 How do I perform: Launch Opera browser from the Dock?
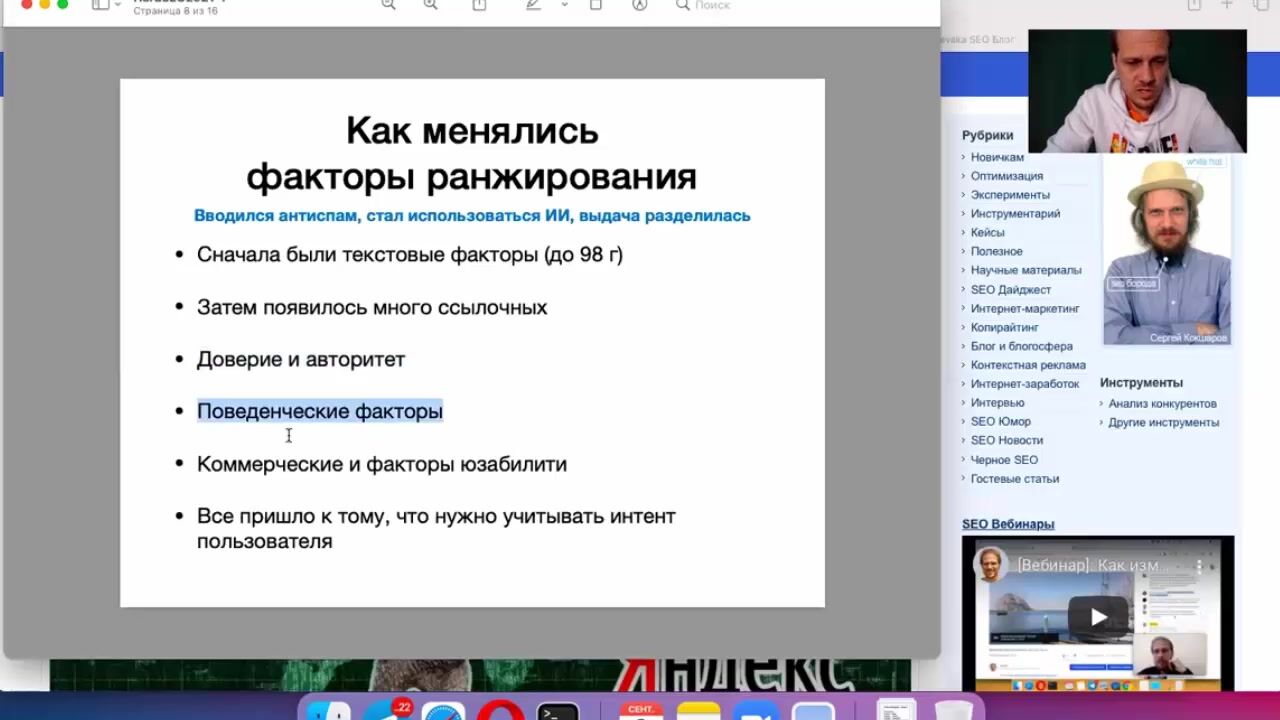pos(500,710)
